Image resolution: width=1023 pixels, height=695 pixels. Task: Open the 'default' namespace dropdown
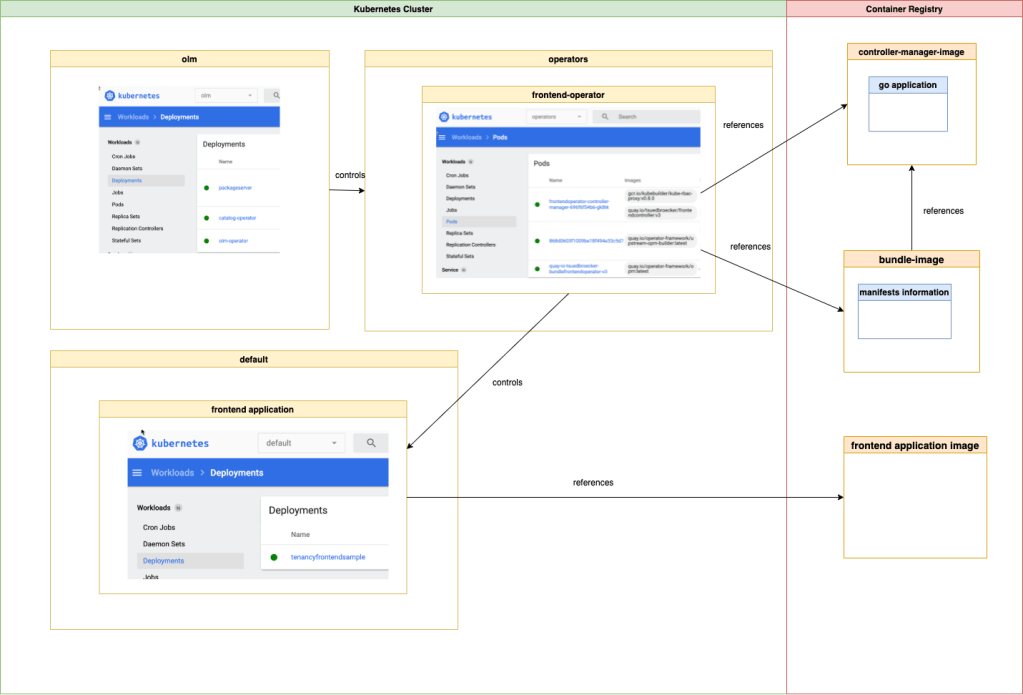pos(301,443)
